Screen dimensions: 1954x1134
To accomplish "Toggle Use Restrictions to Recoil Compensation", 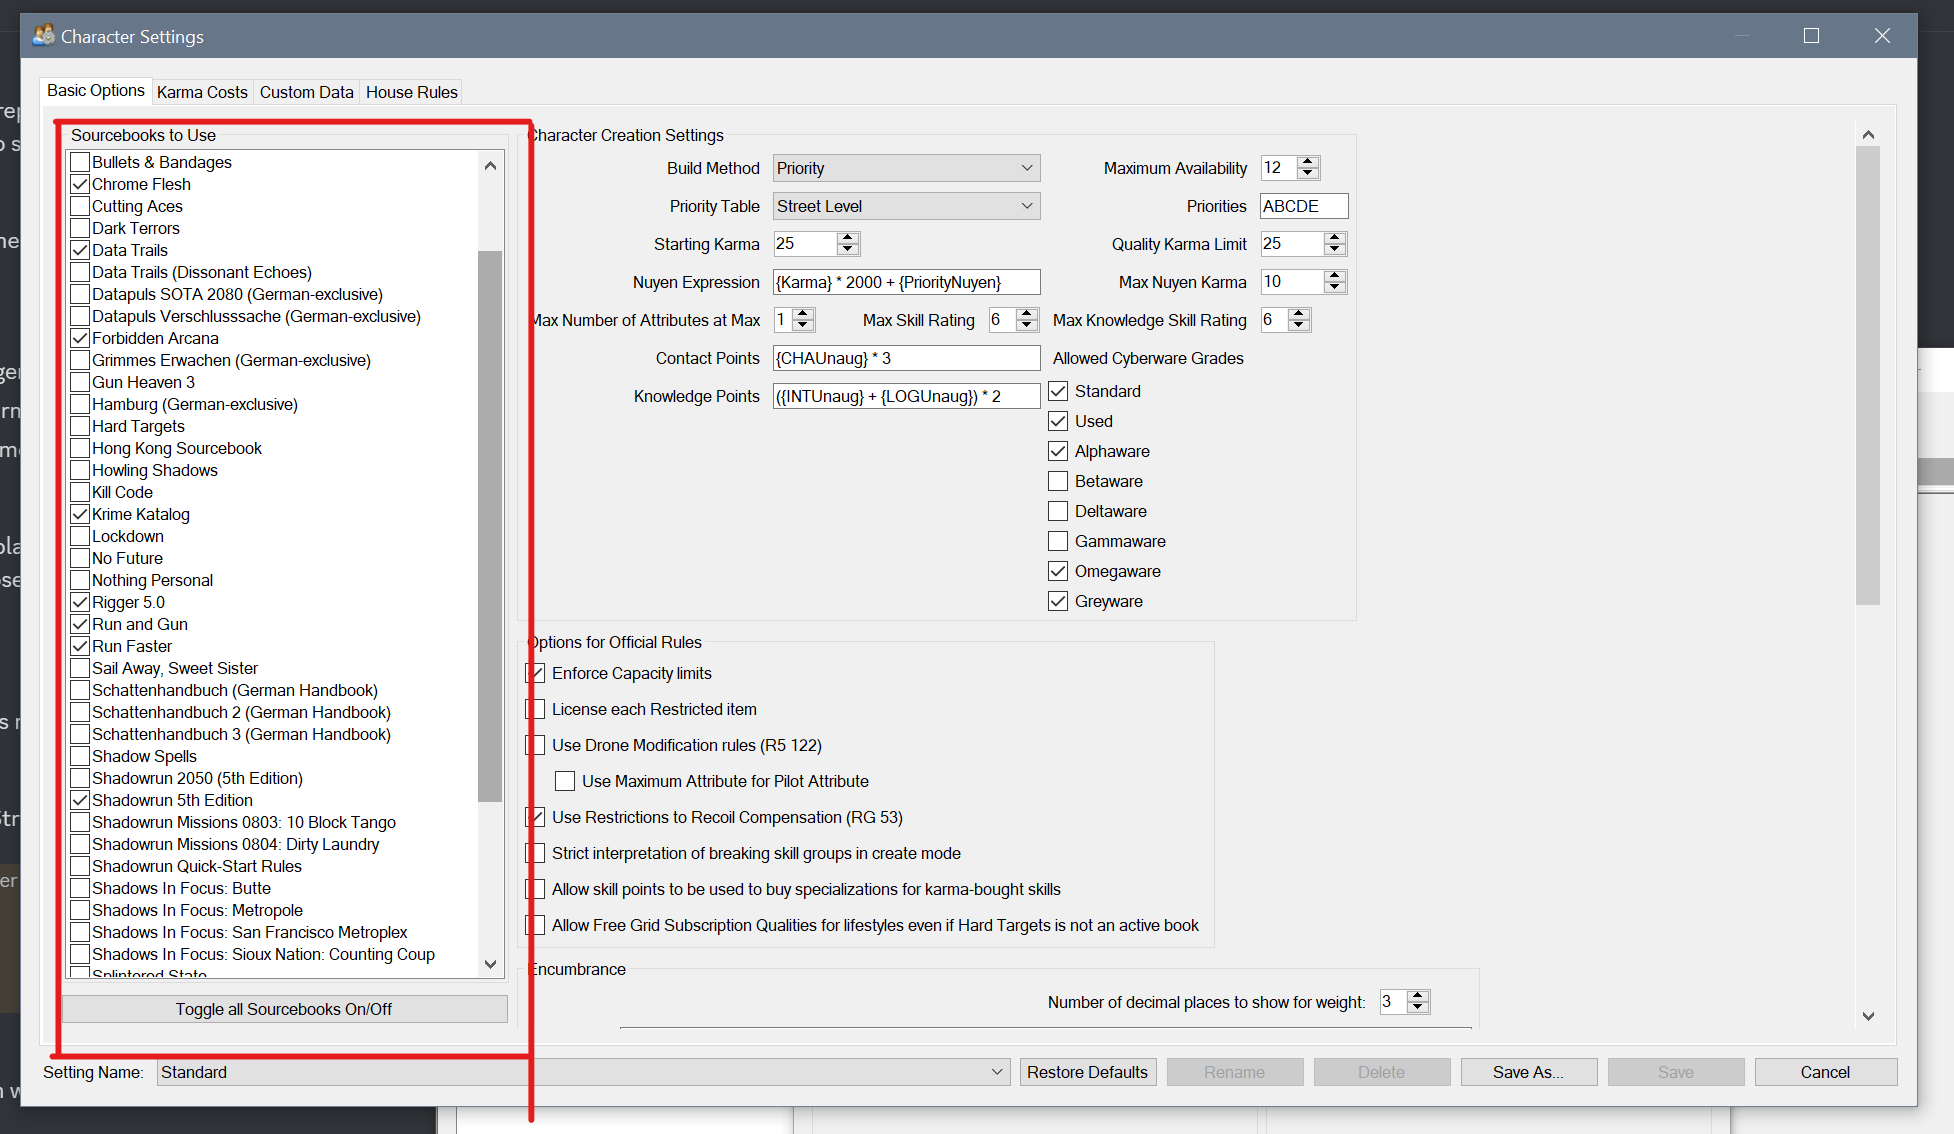I will coord(536,817).
